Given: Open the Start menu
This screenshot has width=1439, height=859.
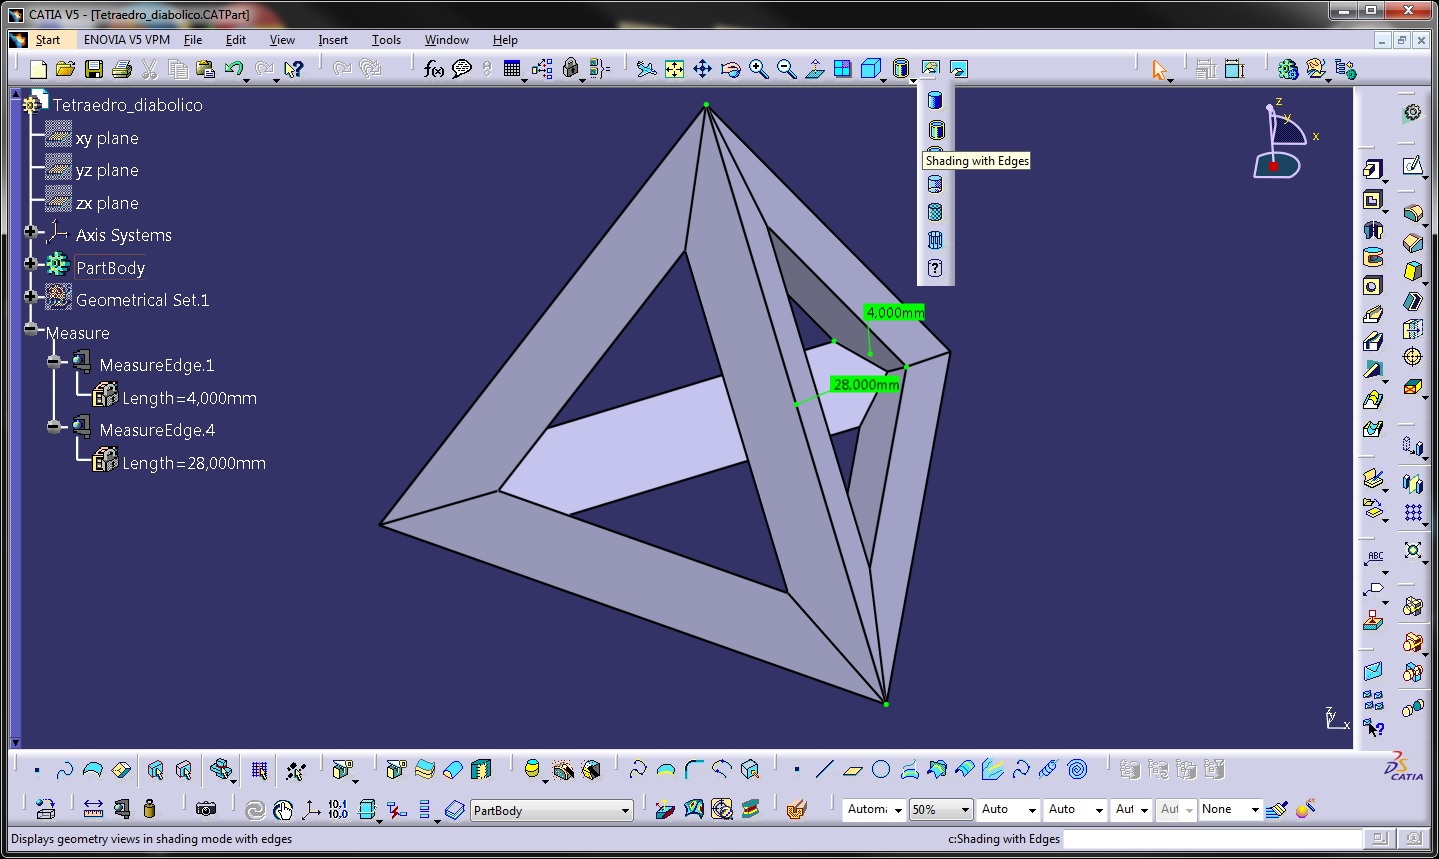Looking at the screenshot, I should [47, 40].
